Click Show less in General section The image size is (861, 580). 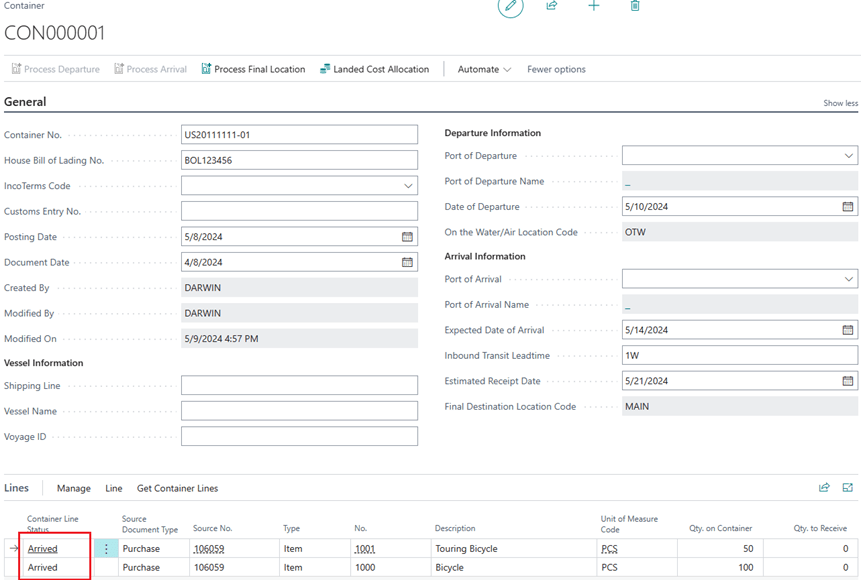[x=840, y=103]
